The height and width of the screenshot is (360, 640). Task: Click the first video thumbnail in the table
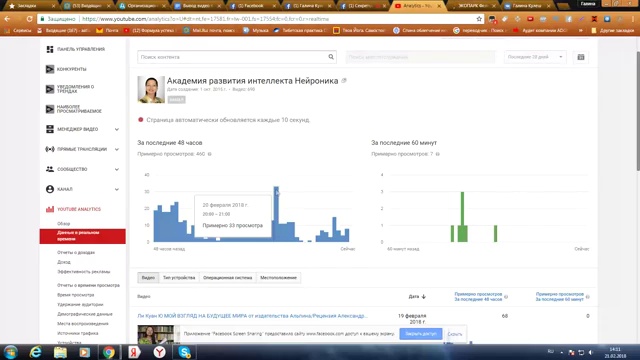click(x=156, y=334)
